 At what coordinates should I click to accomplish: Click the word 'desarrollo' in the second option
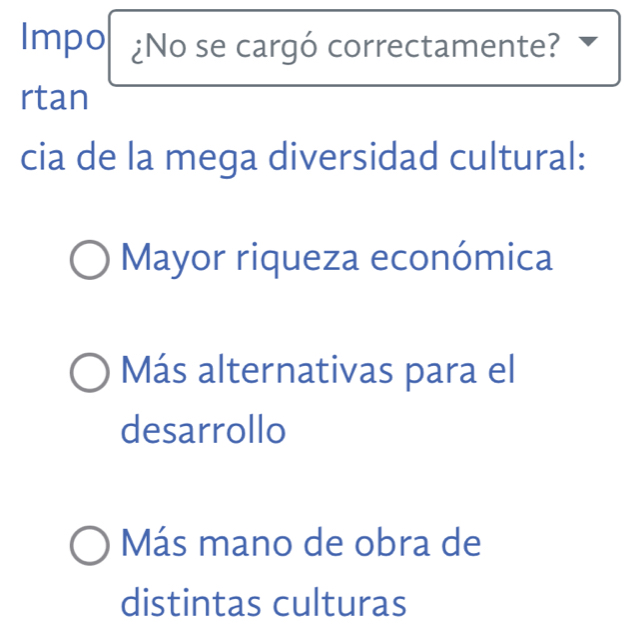[x=203, y=431]
